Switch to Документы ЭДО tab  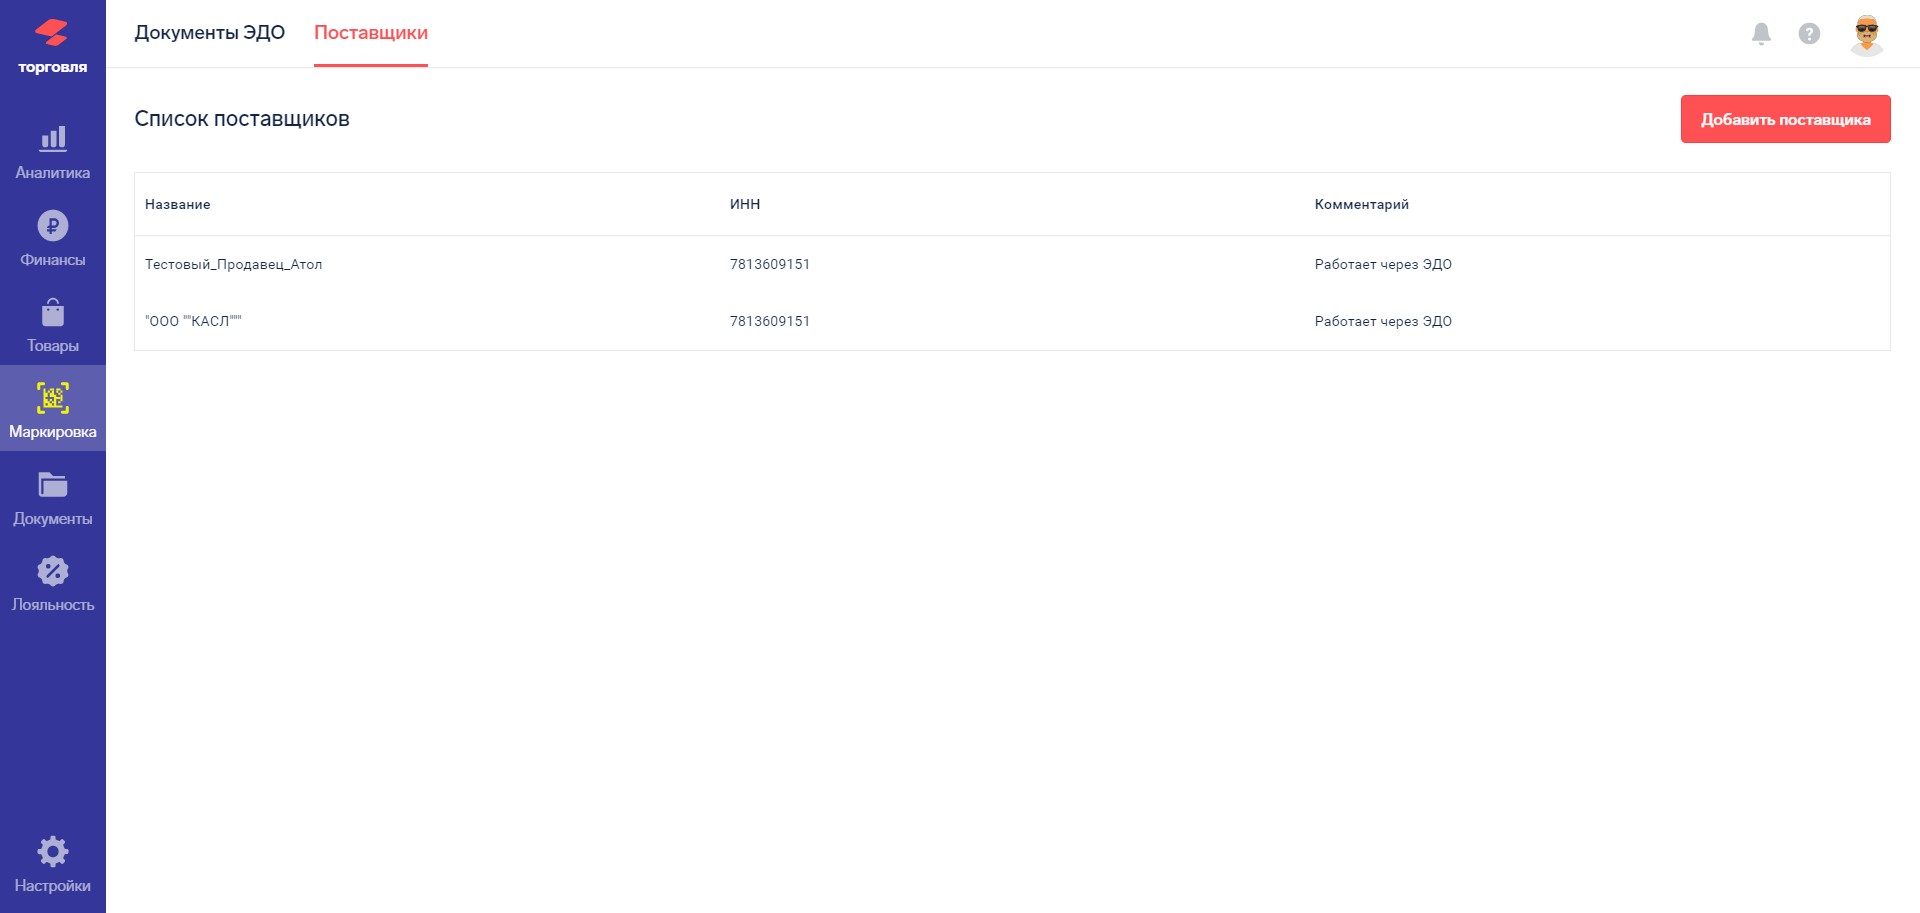pyautogui.click(x=210, y=33)
